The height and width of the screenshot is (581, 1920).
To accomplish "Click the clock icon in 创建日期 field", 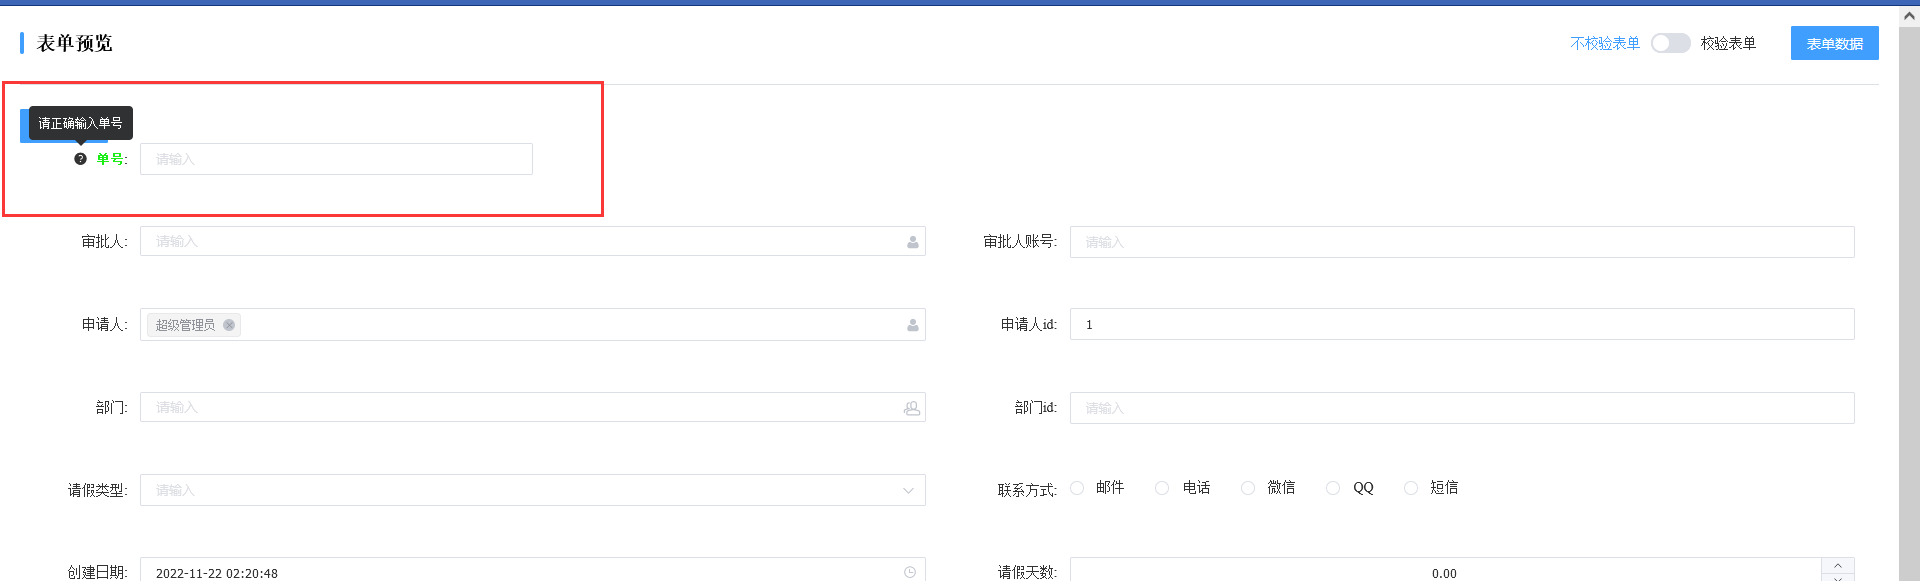I will pyautogui.click(x=910, y=572).
